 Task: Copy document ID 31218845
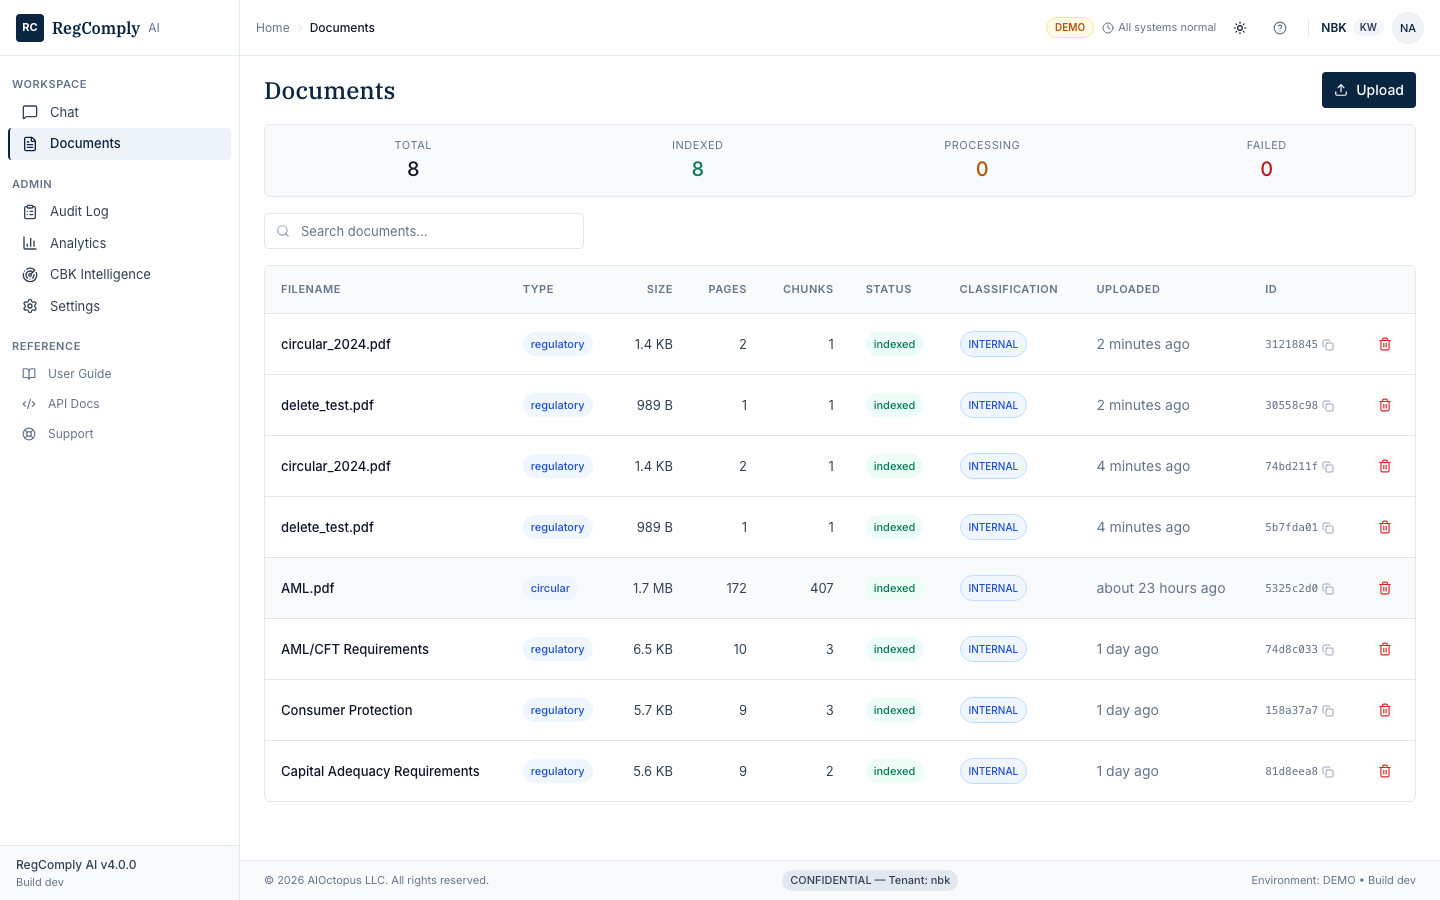(x=1328, y=345)
